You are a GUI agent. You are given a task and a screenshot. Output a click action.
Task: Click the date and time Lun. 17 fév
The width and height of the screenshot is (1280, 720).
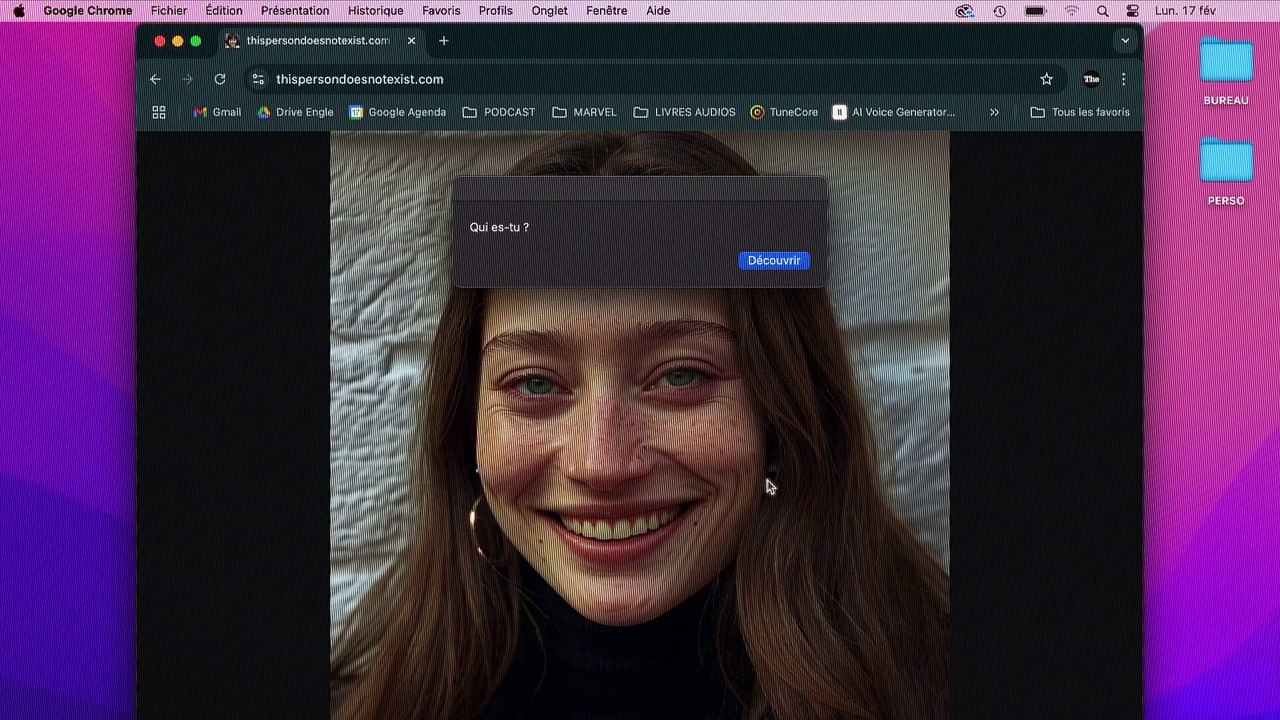point(1186,11)
